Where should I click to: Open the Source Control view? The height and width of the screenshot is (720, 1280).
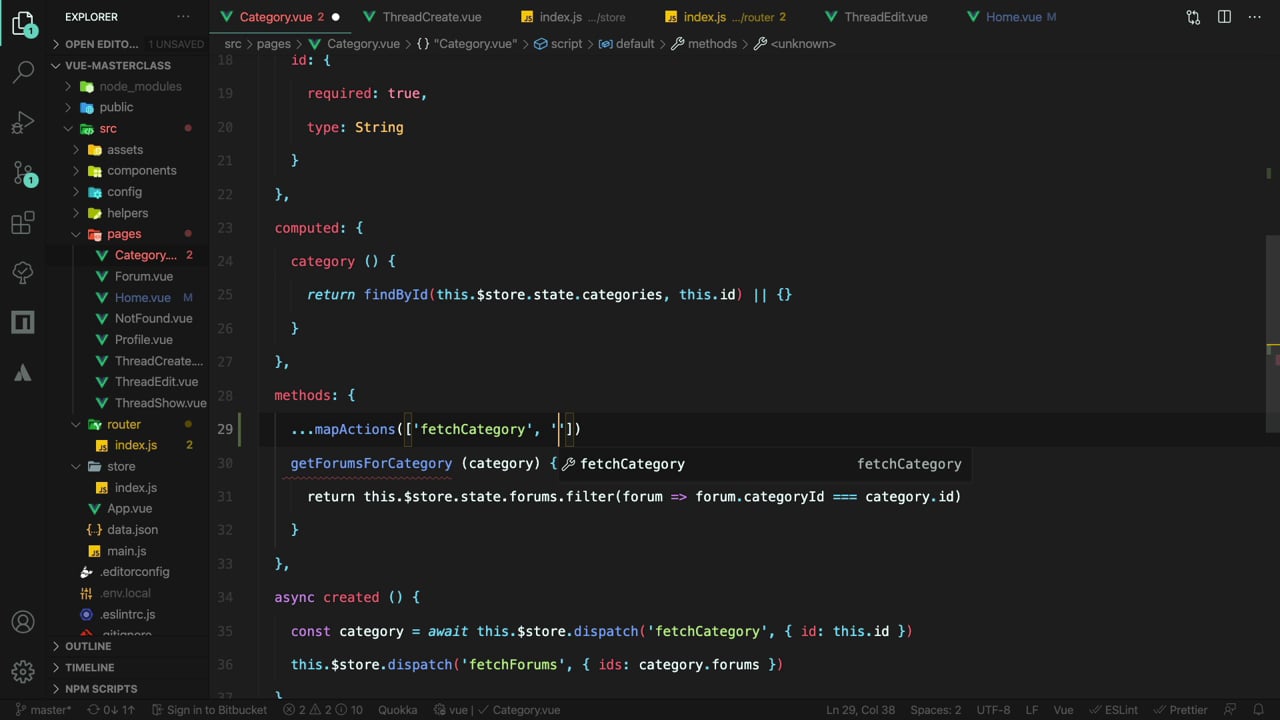coord(22,172)
